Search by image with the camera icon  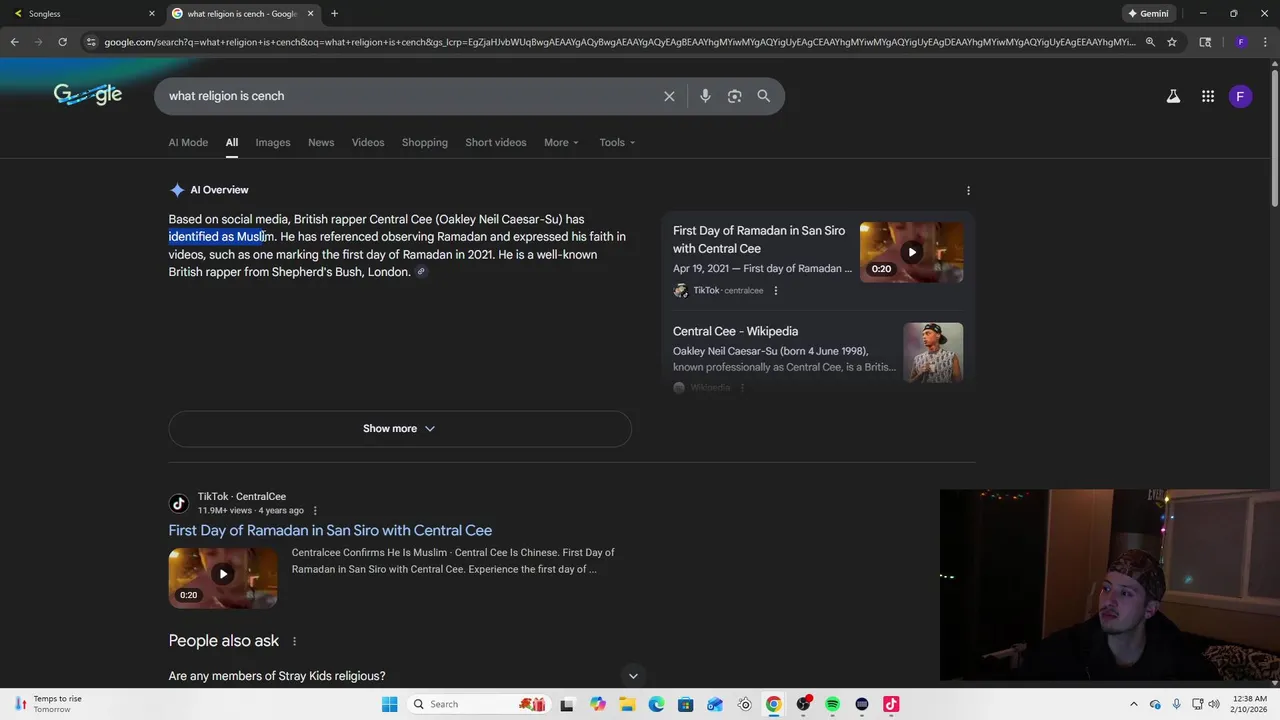[x=735, y=96]
